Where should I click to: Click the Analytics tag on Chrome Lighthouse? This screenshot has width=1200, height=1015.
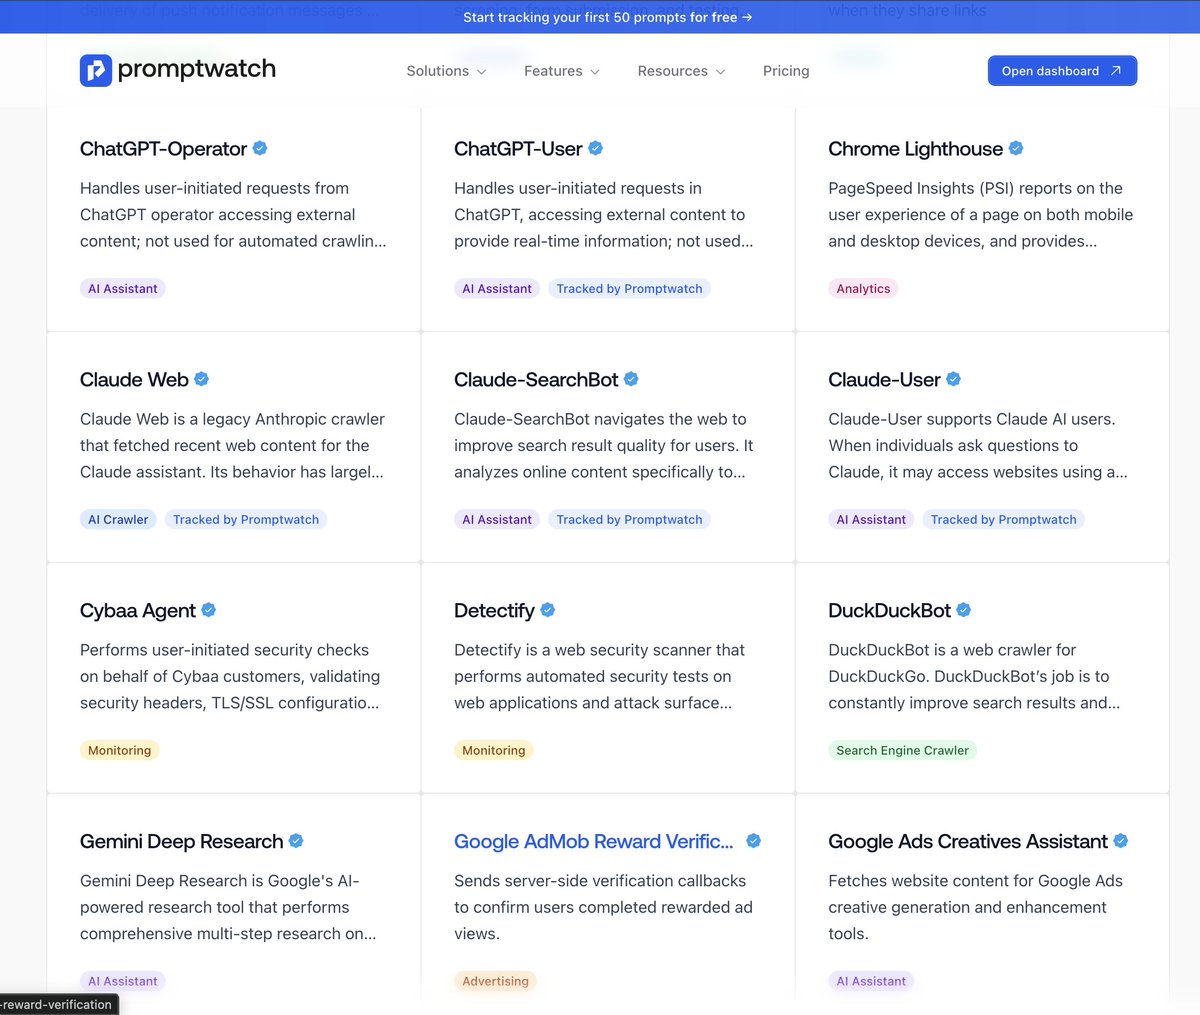point(863,289)
